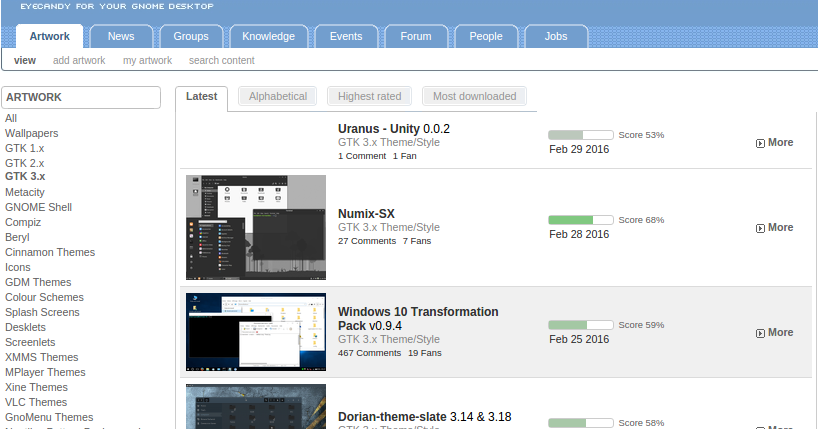This screenshot has height=429, width=818.
Task: Browse the Jobs tab
Action: point(556,37)
